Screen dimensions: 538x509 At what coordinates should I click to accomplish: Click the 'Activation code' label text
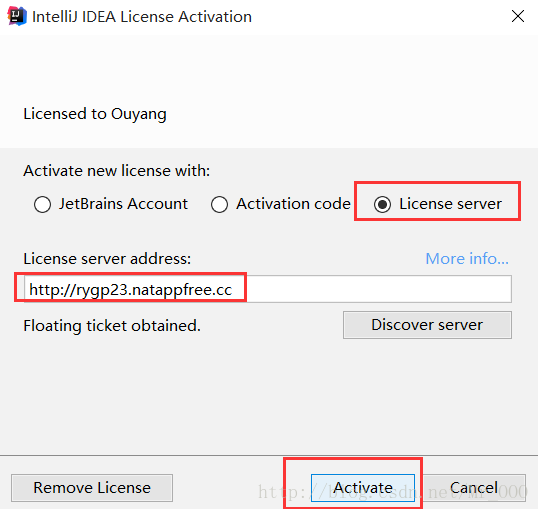click(293, 204)
